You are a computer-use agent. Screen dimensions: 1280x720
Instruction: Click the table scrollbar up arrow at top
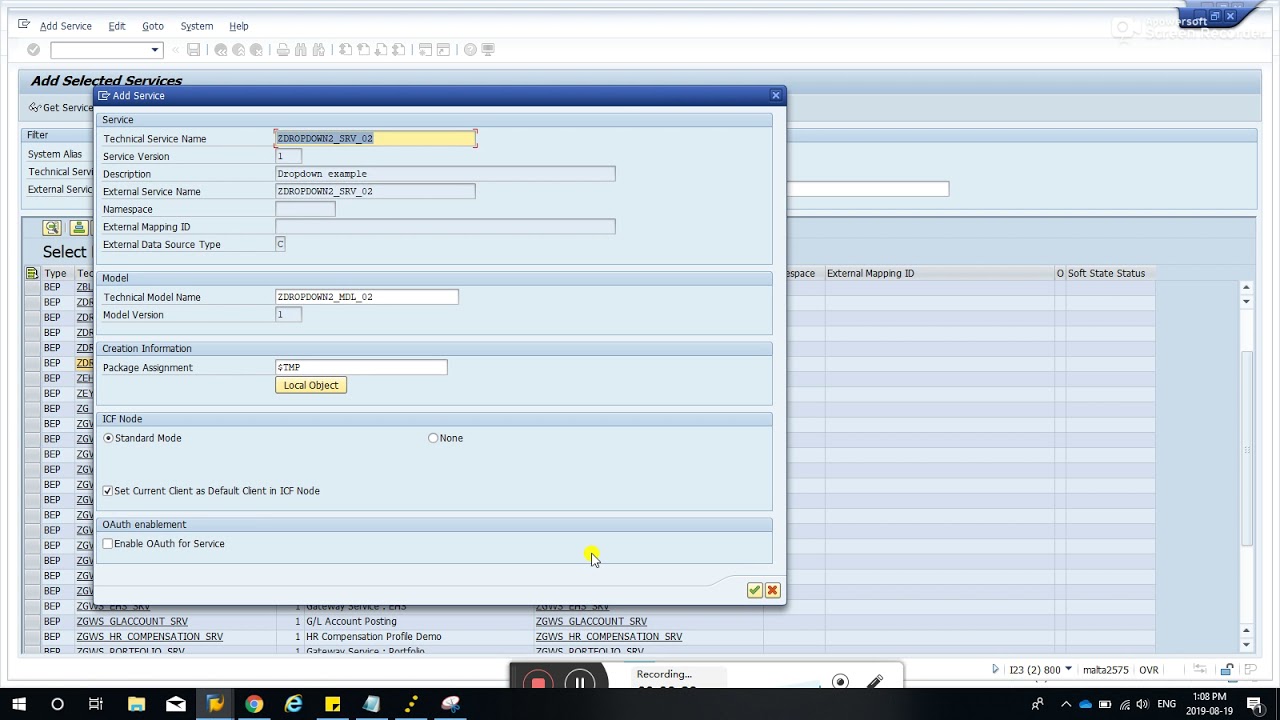1246,287
